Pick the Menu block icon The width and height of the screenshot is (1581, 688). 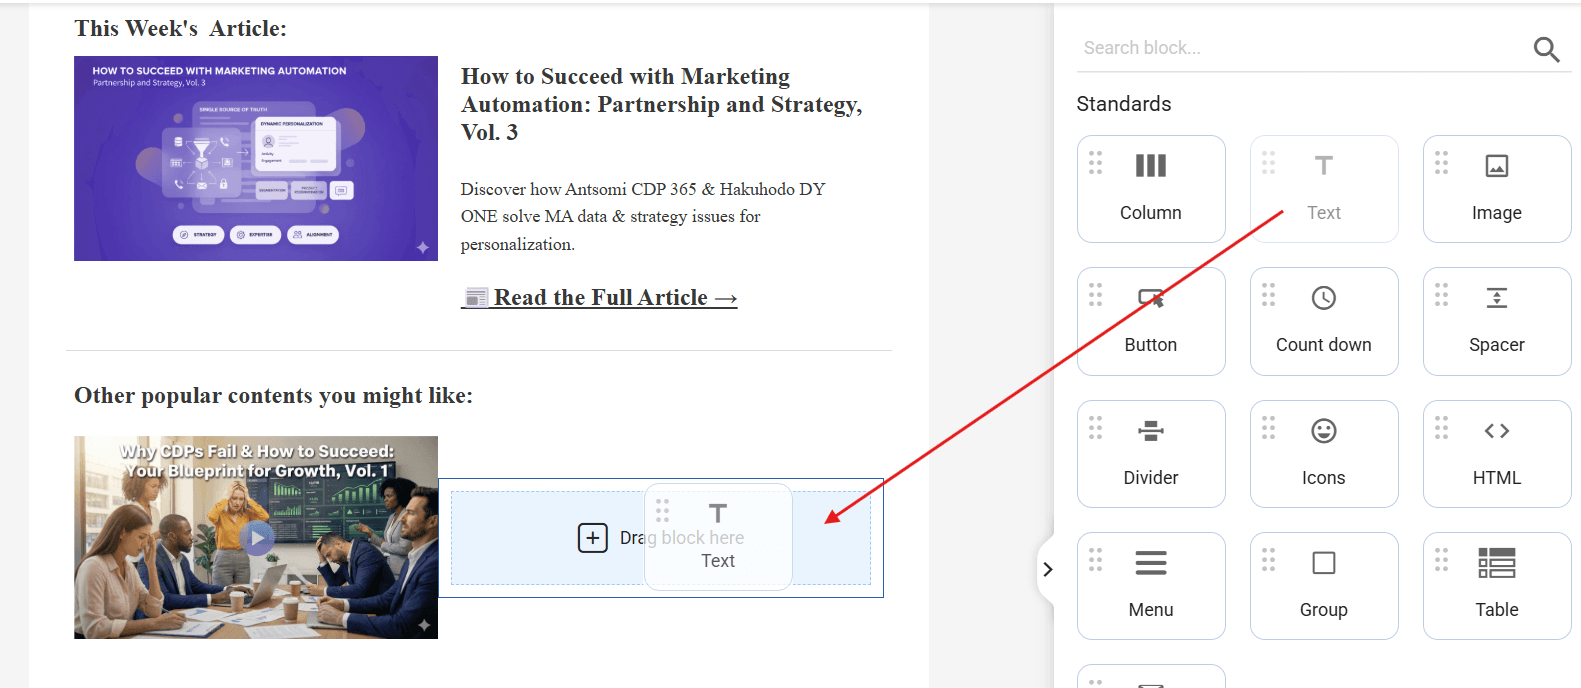click(1150, 563)
